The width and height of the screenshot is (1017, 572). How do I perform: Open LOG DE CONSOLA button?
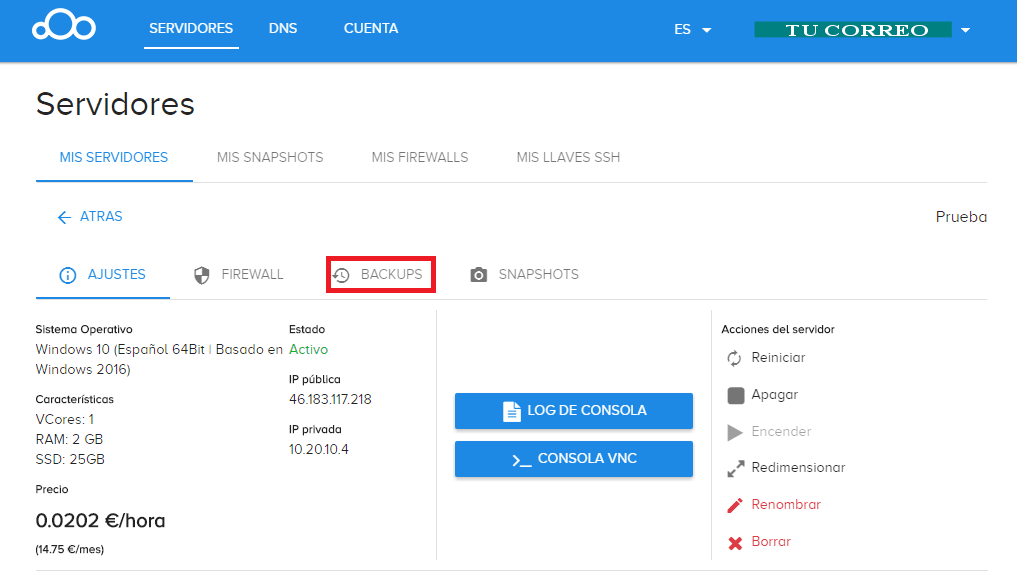point(574,411)
